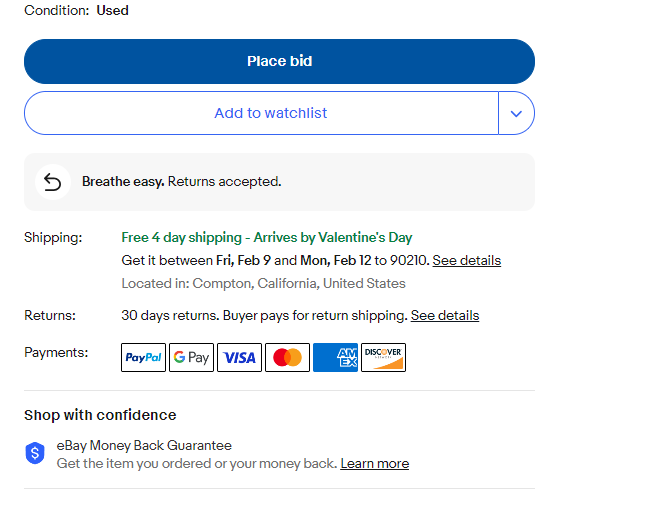The image size is (655, 511).
Task: Open See details for returns
Action: [x=444, y=315]
